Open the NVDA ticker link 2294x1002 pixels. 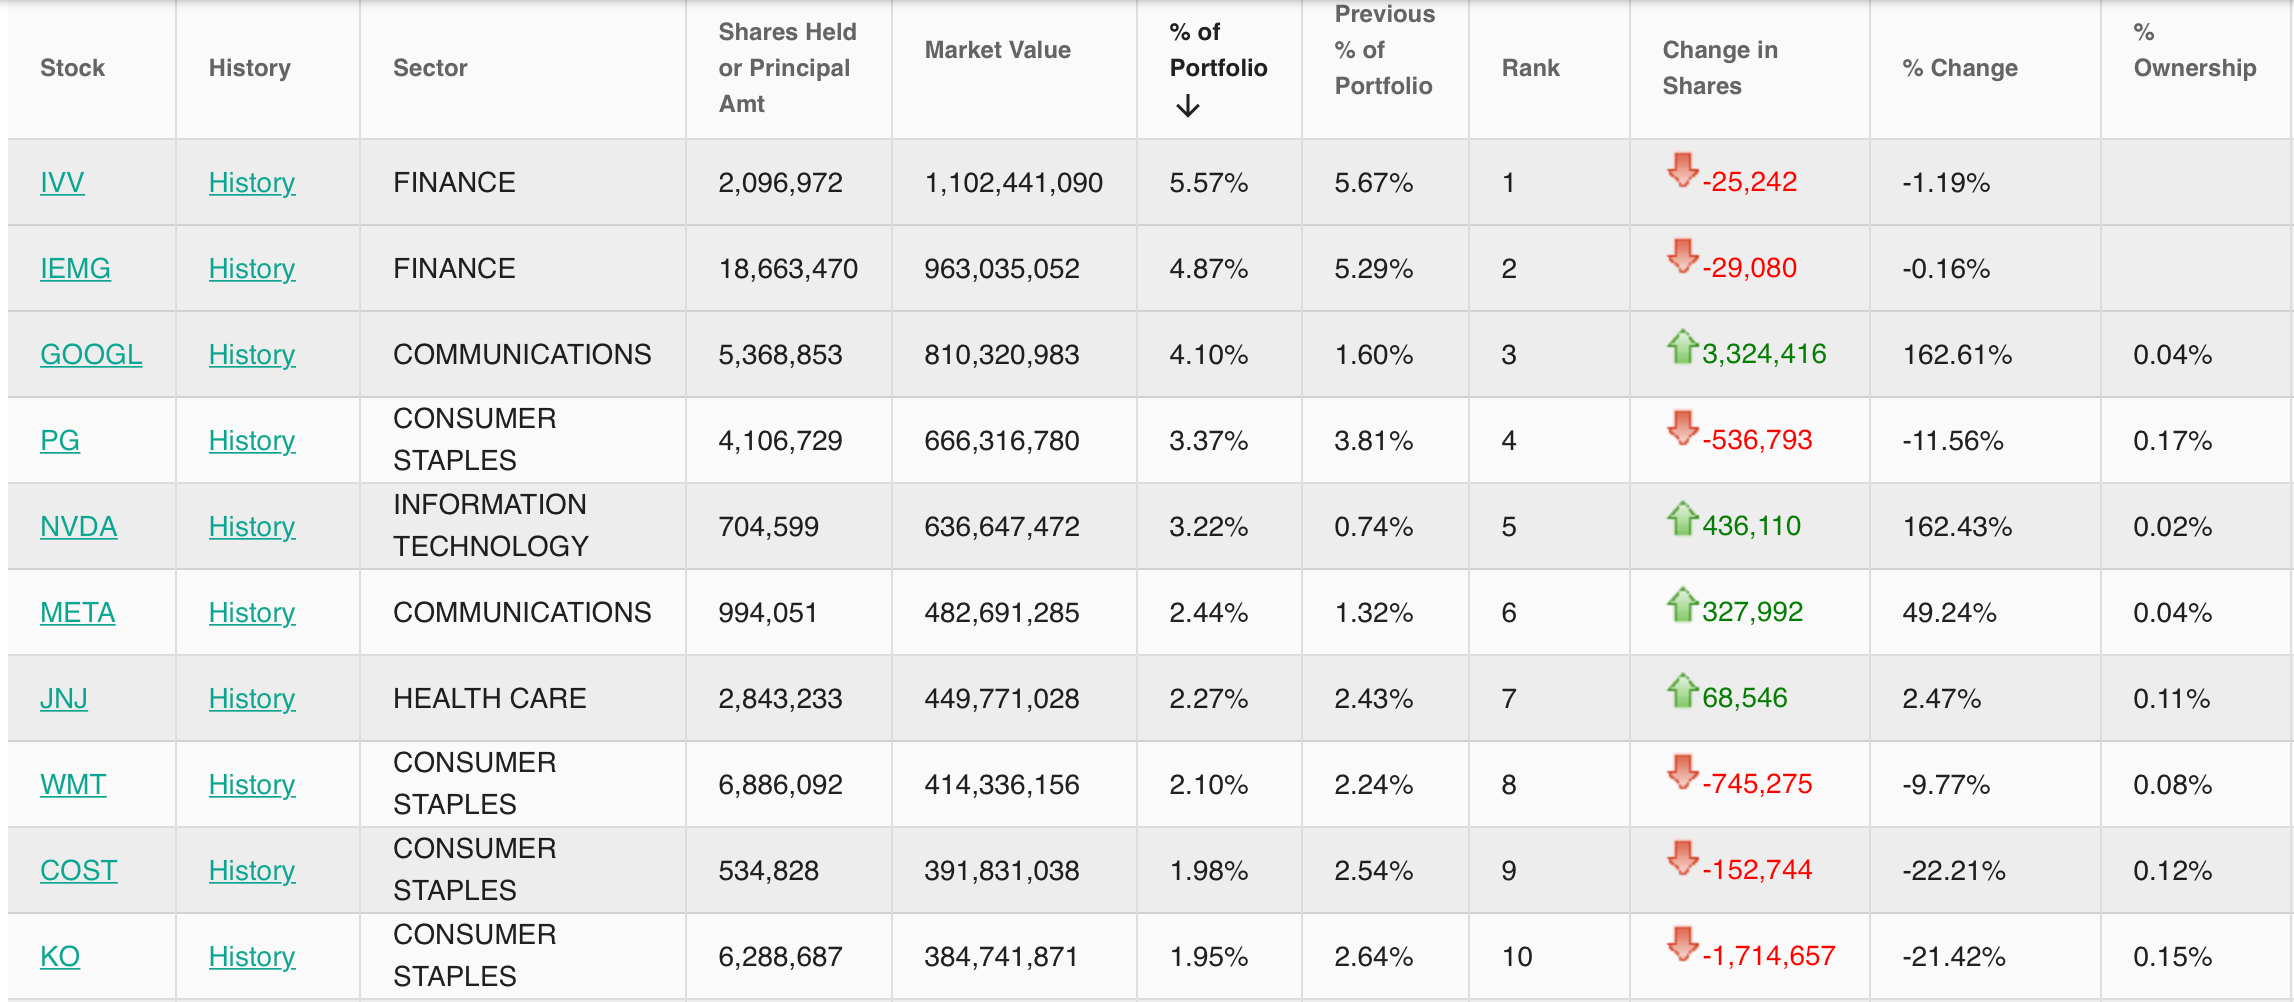tap(78, 527)
